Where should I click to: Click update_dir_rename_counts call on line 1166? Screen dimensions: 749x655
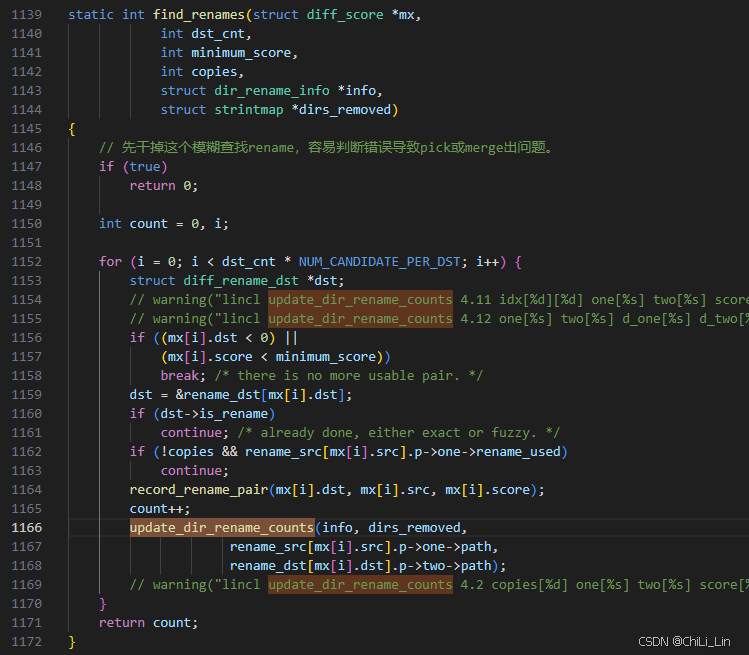point(222,528)
